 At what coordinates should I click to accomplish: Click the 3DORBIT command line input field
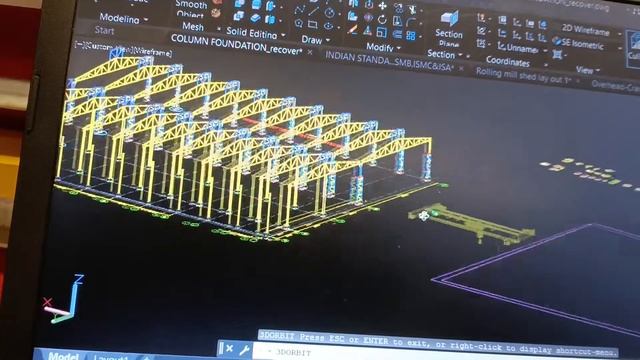(435, 353)
